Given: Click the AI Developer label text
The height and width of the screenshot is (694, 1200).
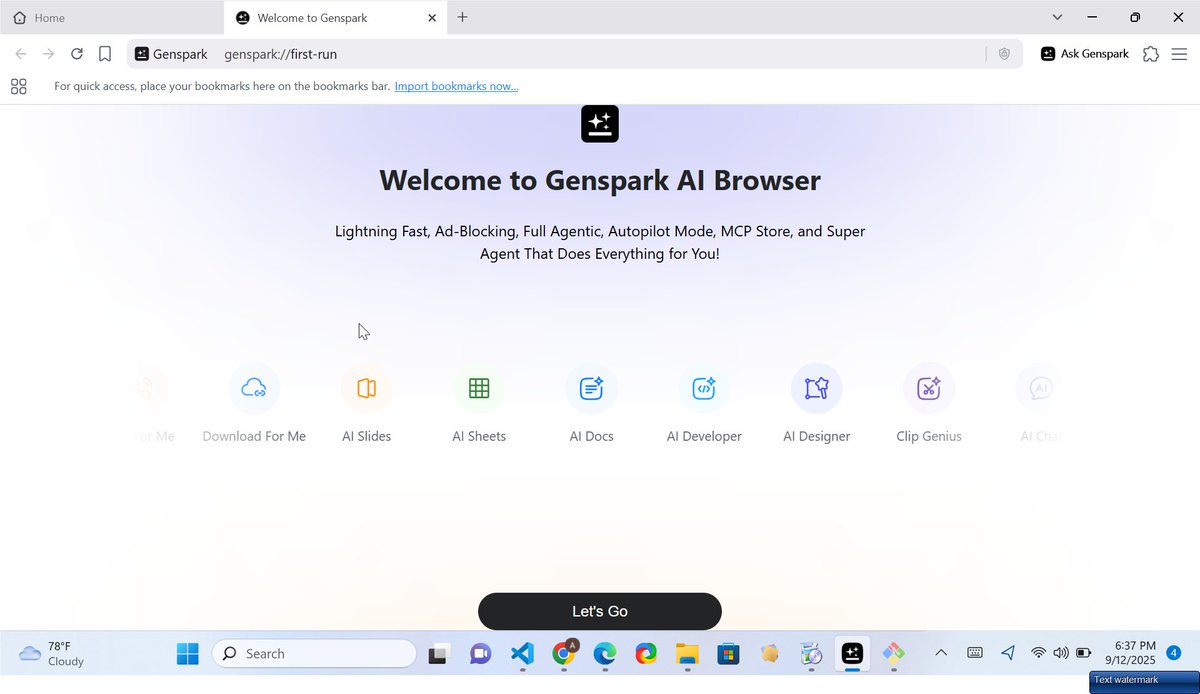Looking at the screenshot, I should coord(704,436).
